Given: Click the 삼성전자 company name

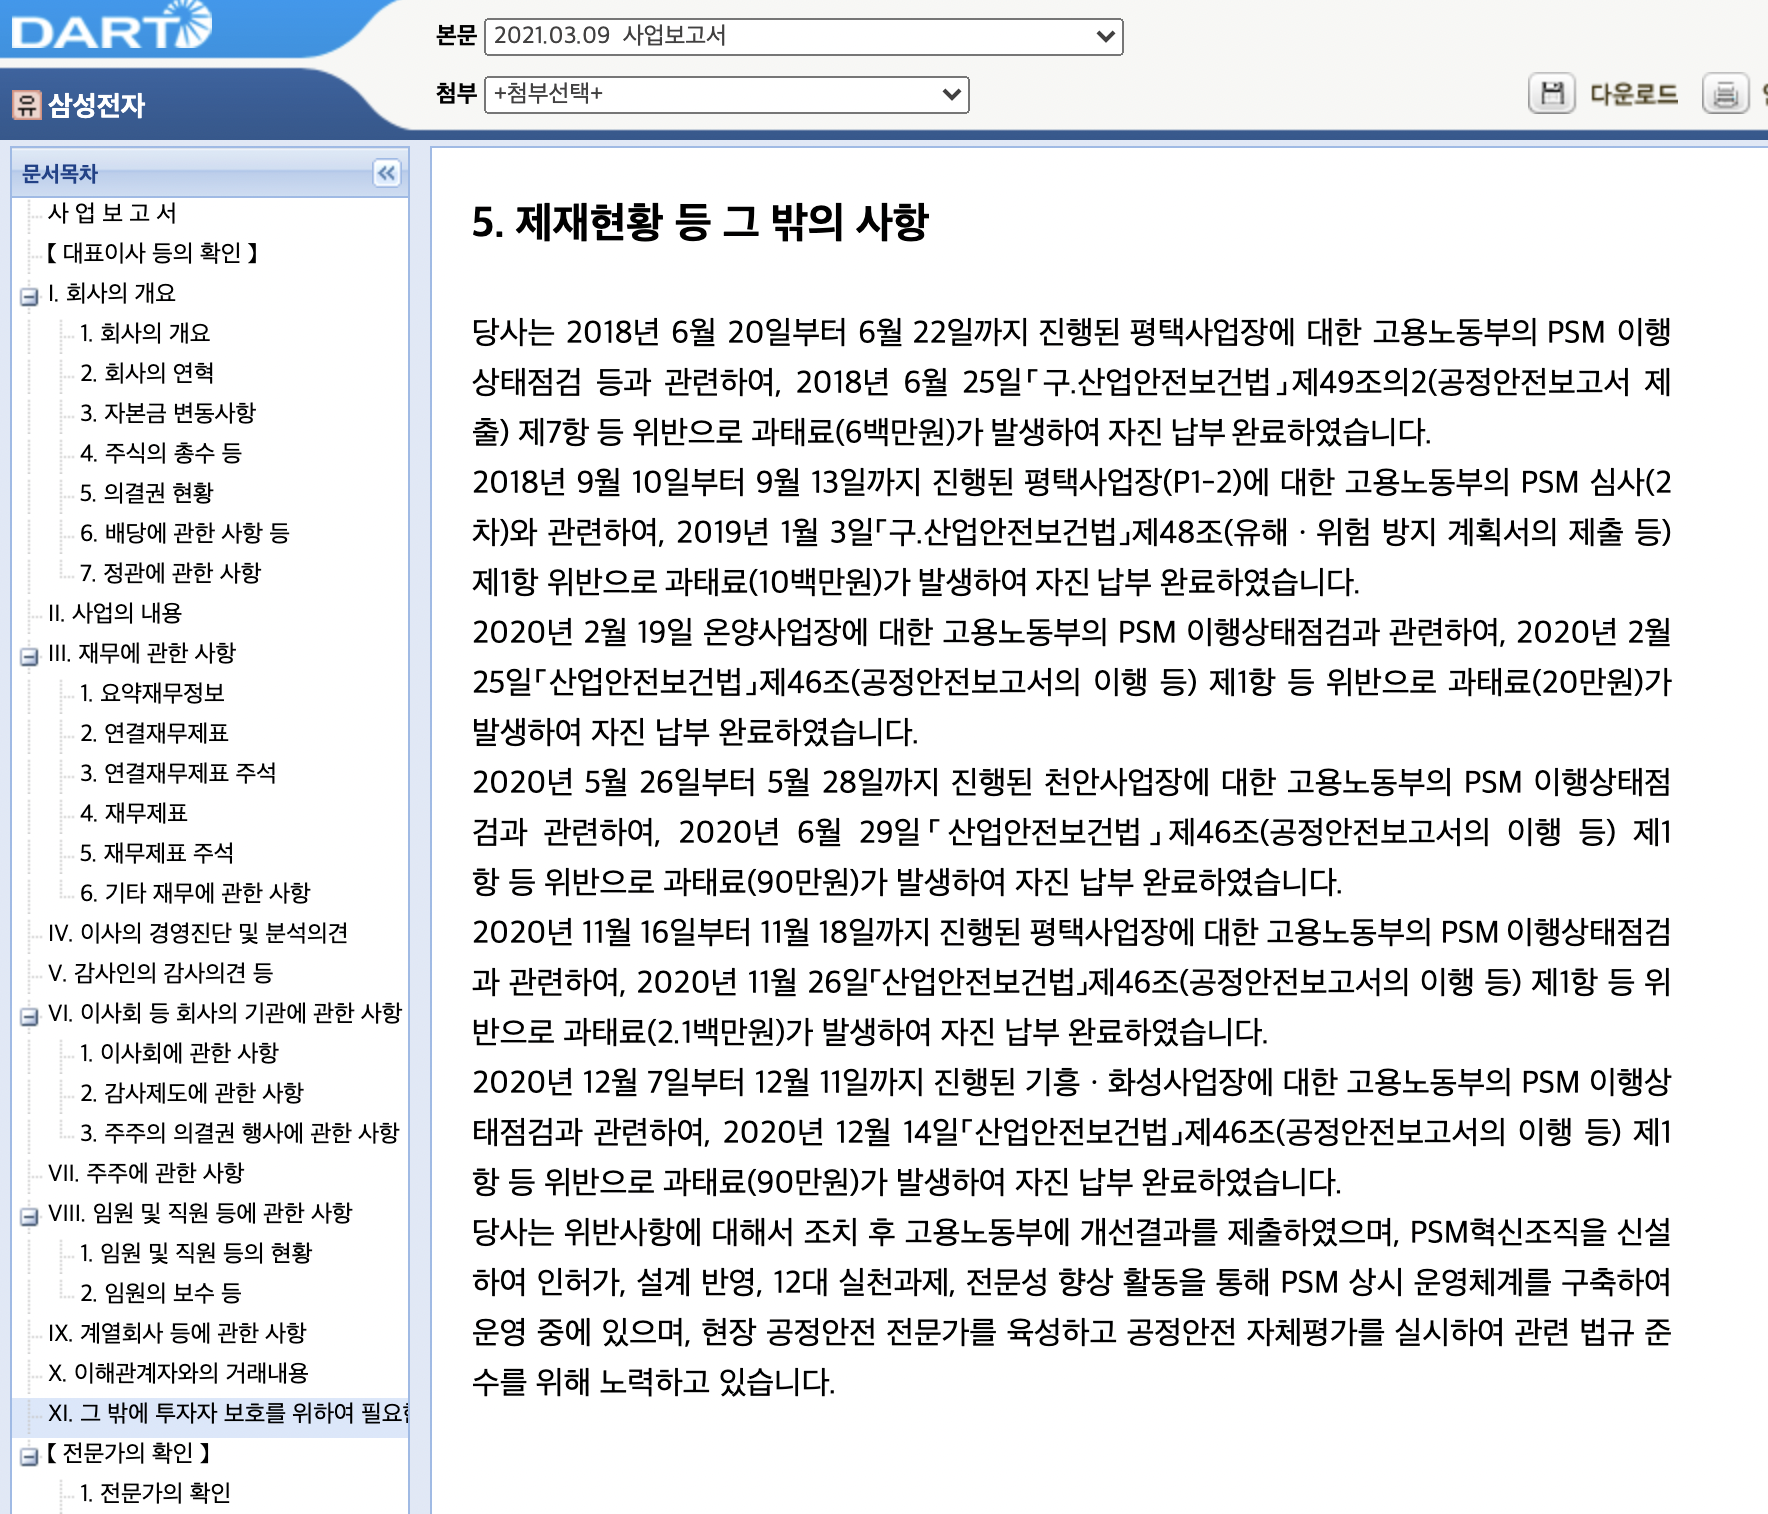Looking at the screenshot, I should pyautogui.click(x=97, y=105).
